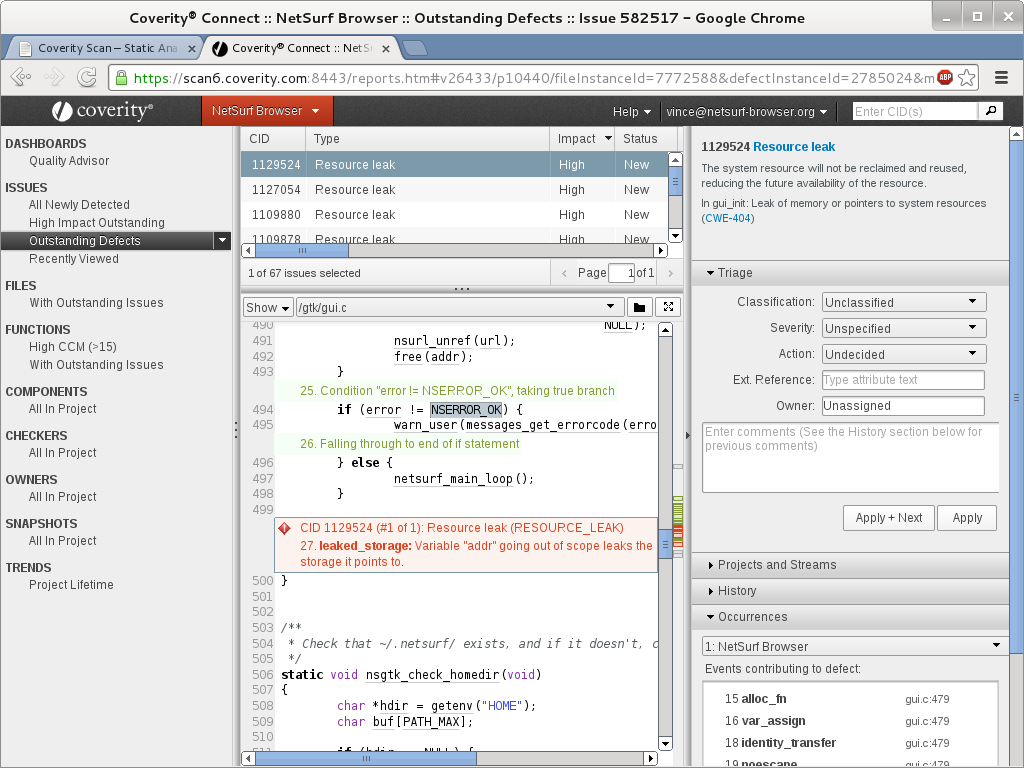Open the Show dropdown above the code
This screenshot has width=1024, height=768.
[268, 307]
